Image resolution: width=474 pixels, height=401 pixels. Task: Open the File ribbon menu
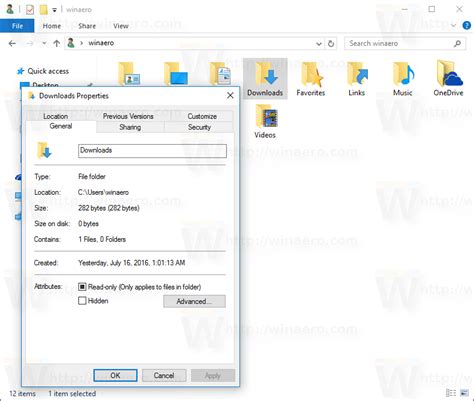coord(17,26)
